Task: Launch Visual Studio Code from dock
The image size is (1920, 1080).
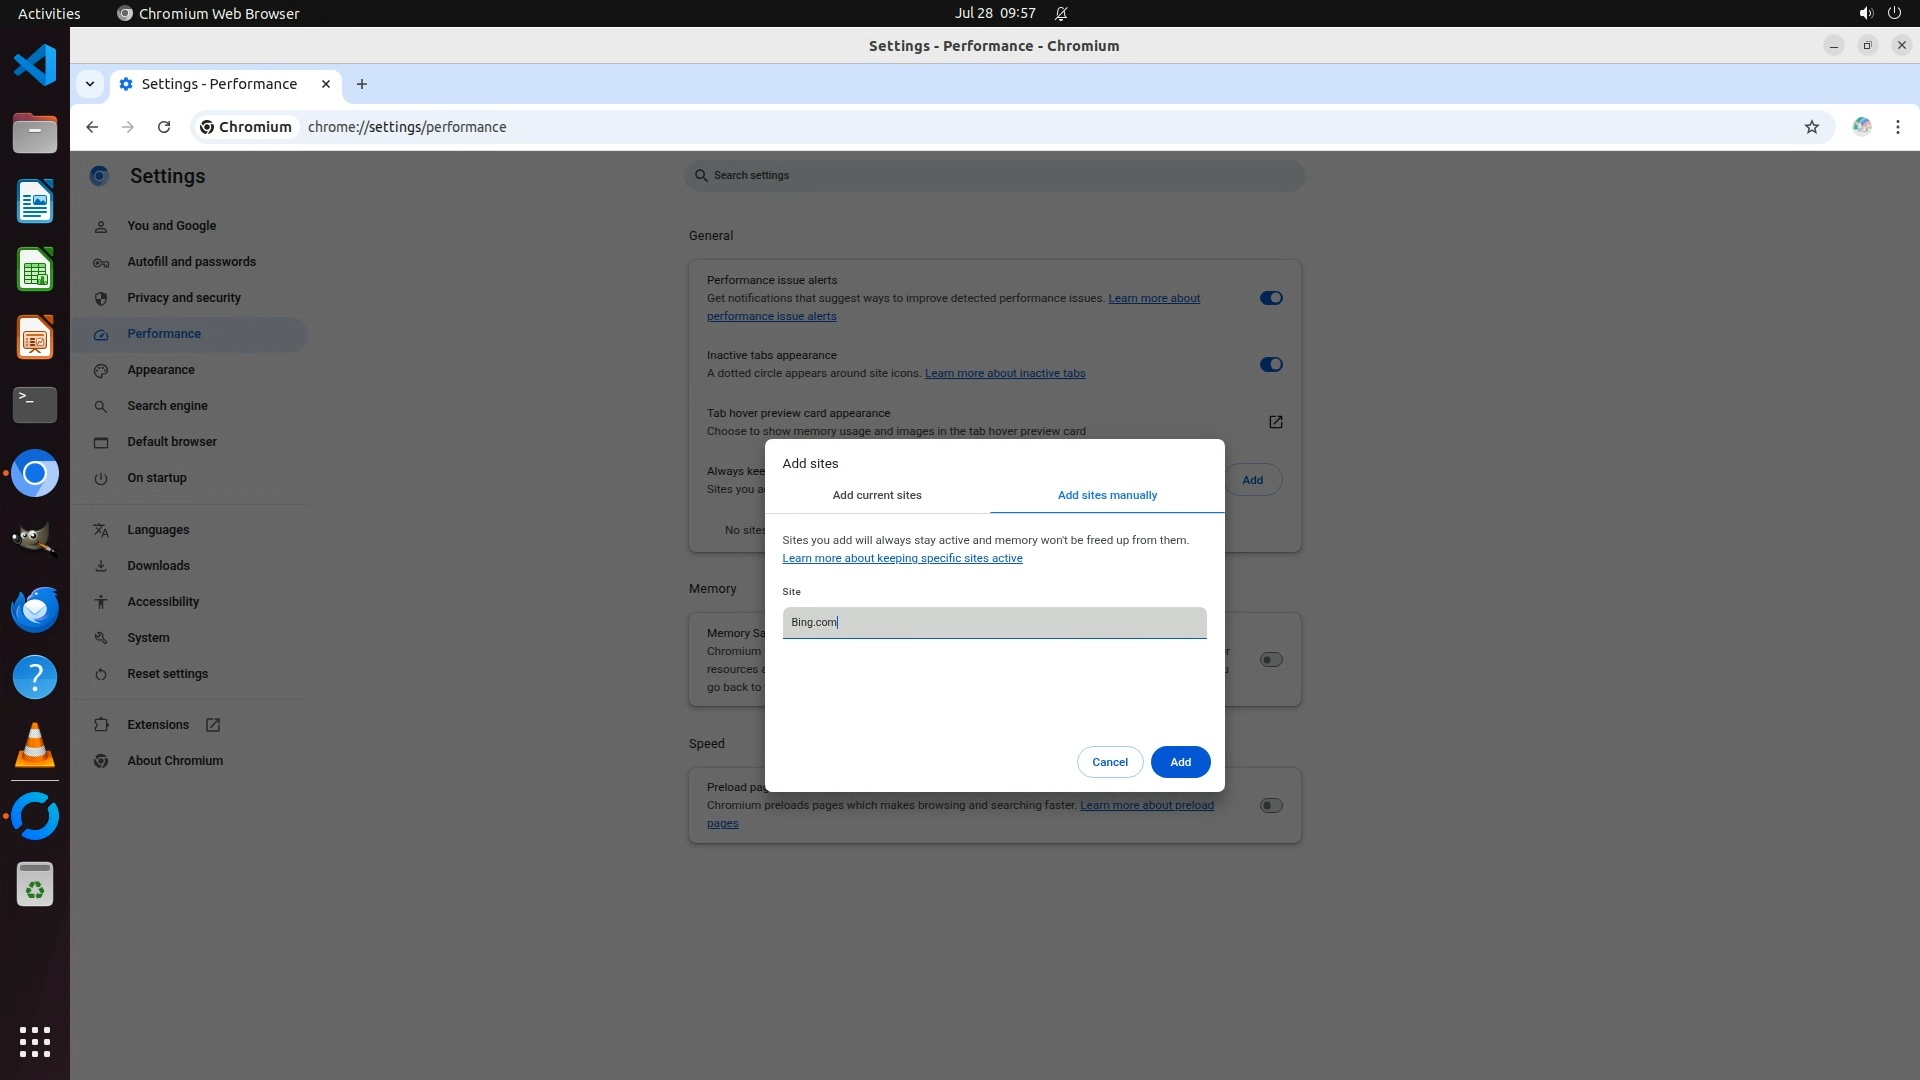Action: click(x=35, y=66)
